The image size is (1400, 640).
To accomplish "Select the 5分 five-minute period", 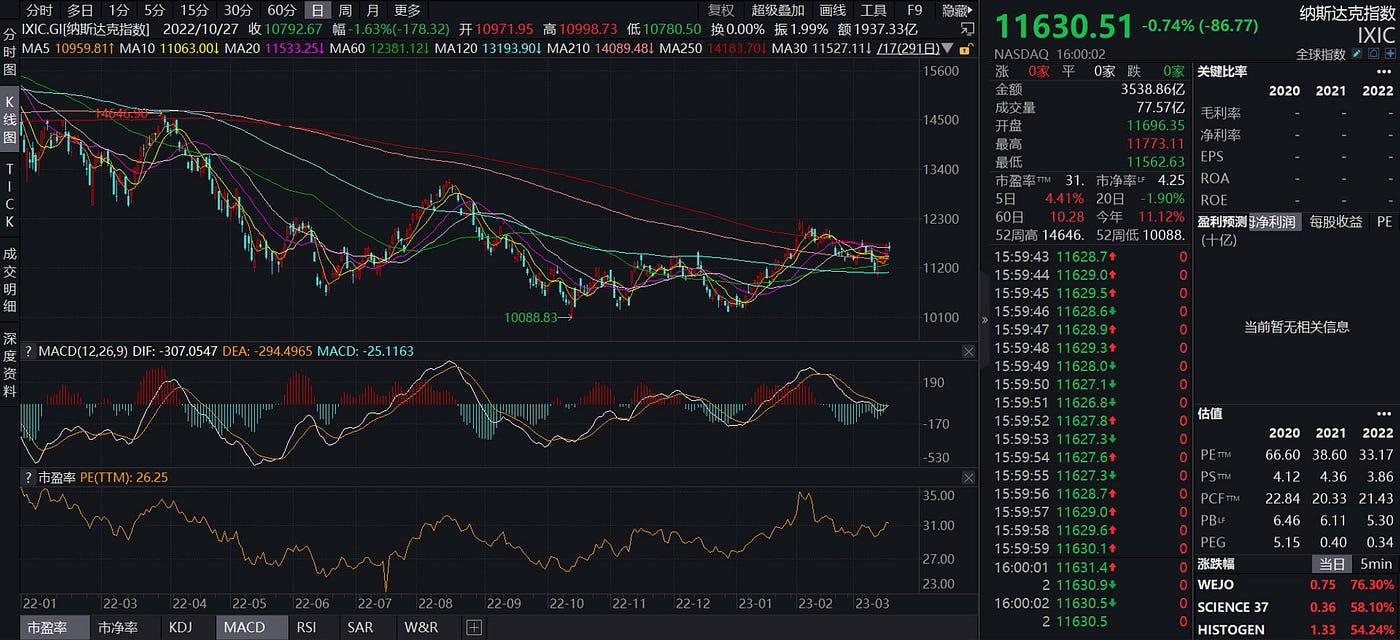I will pyautogui.click(x=155, y=10).
